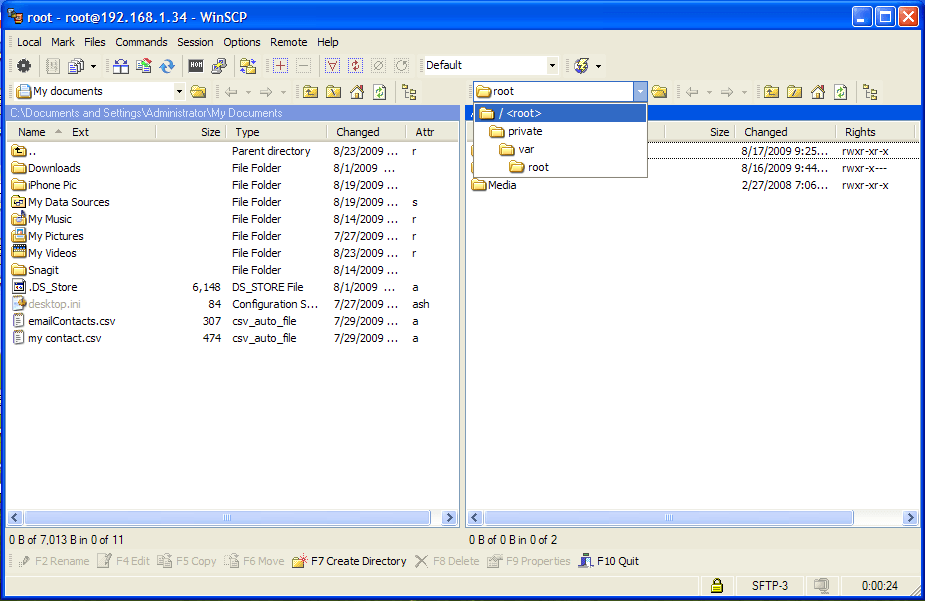The width and height of the screenshot is (925, 601).
Task: Open the Session menu
Action: tap(195, 42)
